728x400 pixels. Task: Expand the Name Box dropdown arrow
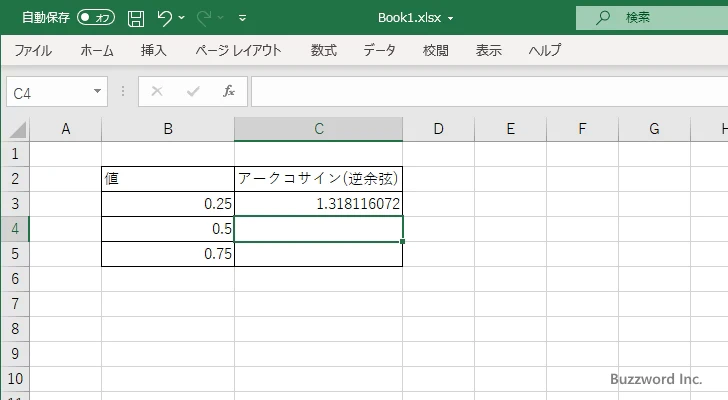[98, 91]
